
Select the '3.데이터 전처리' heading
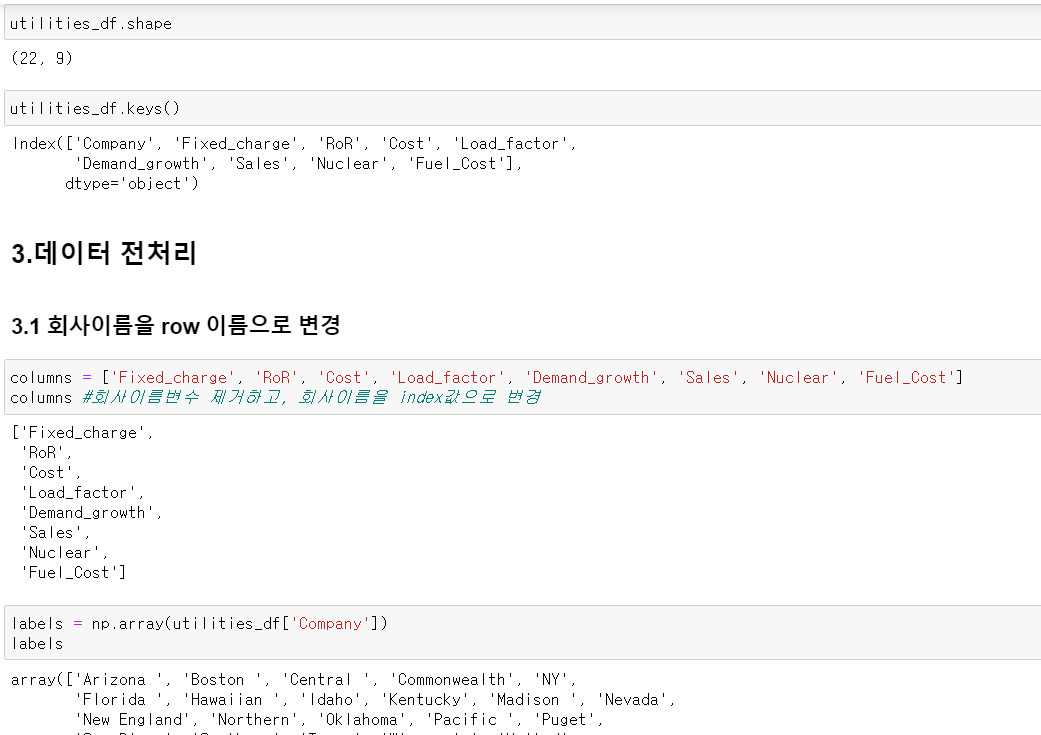point(104,253)
